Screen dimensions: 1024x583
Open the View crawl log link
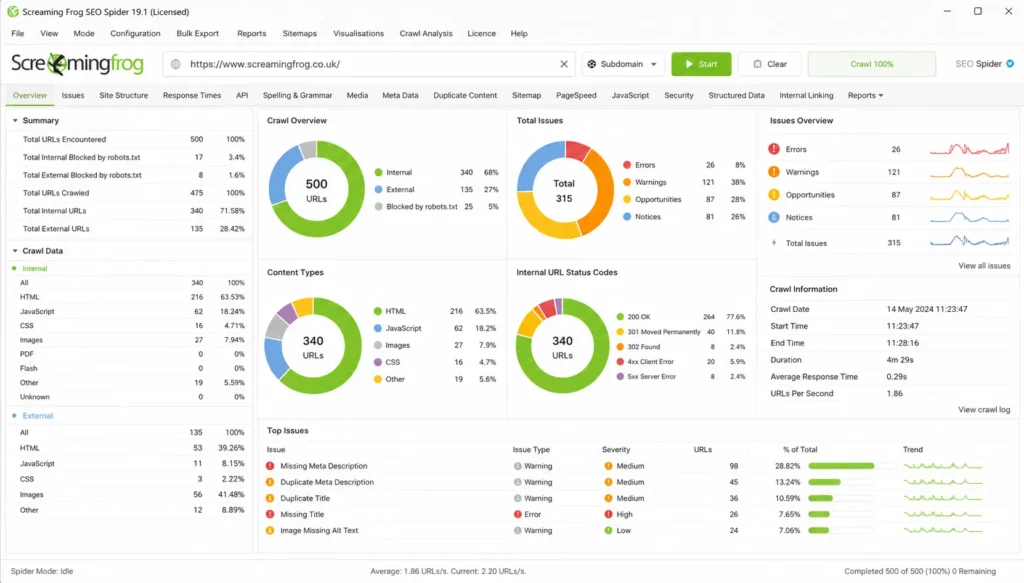[984, 410]
